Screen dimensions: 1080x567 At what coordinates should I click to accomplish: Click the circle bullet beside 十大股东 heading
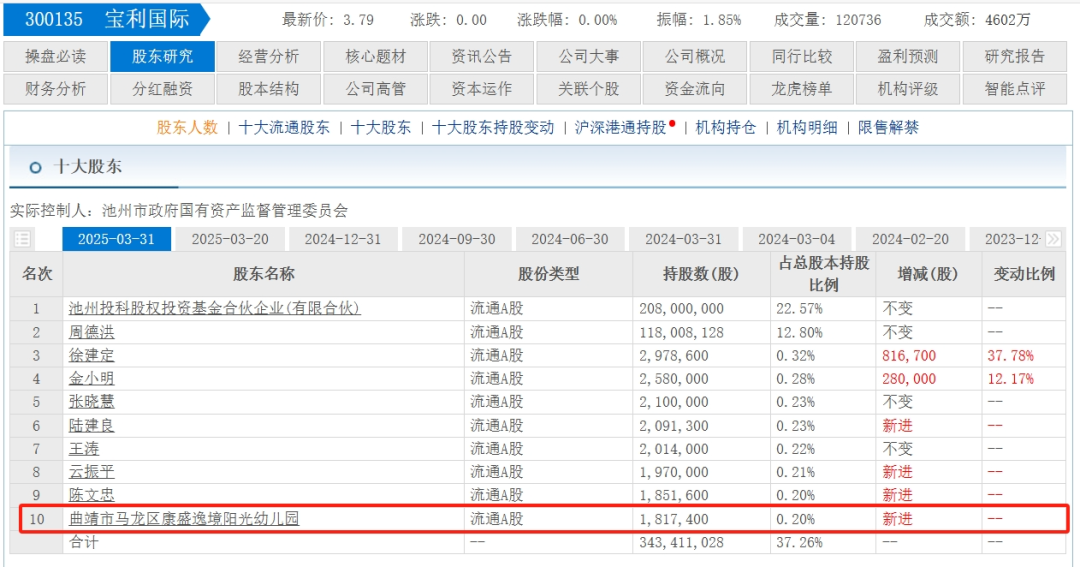[35, 168]
